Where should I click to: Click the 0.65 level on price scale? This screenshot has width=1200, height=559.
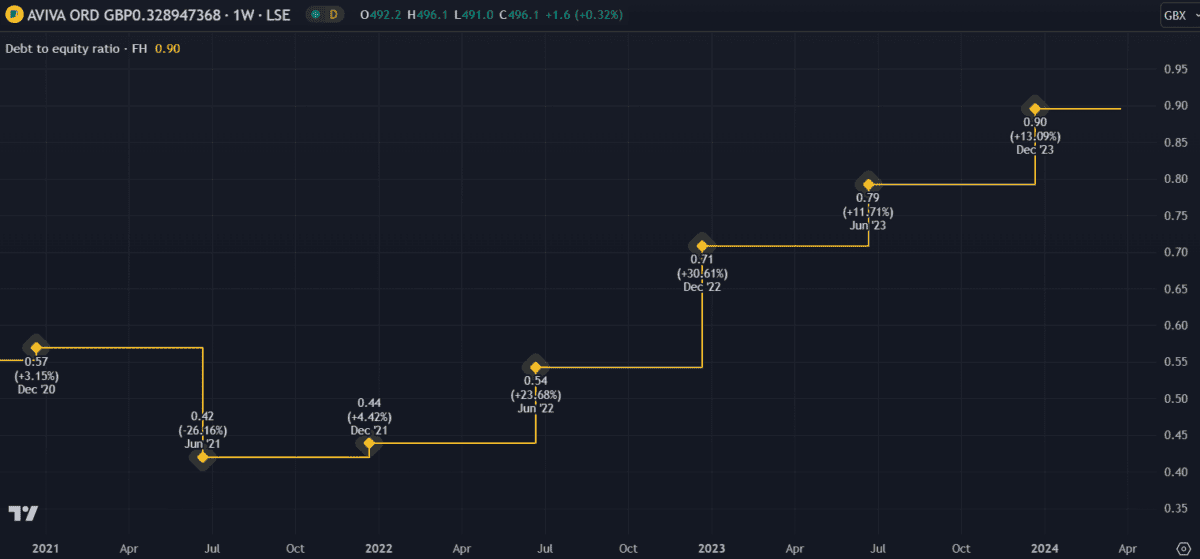1175,289
